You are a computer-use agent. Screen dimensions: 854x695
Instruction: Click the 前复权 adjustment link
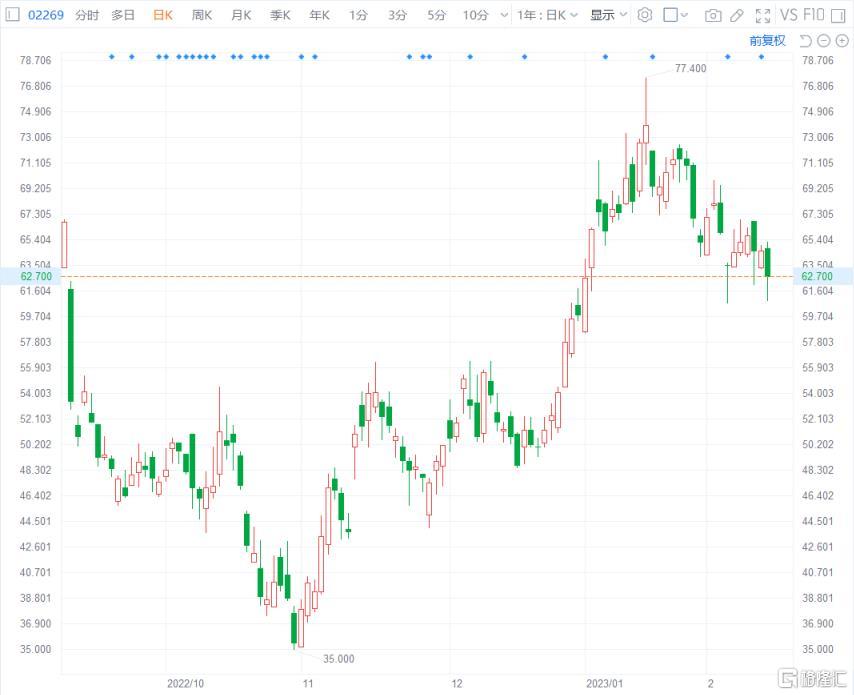(767, 40)
